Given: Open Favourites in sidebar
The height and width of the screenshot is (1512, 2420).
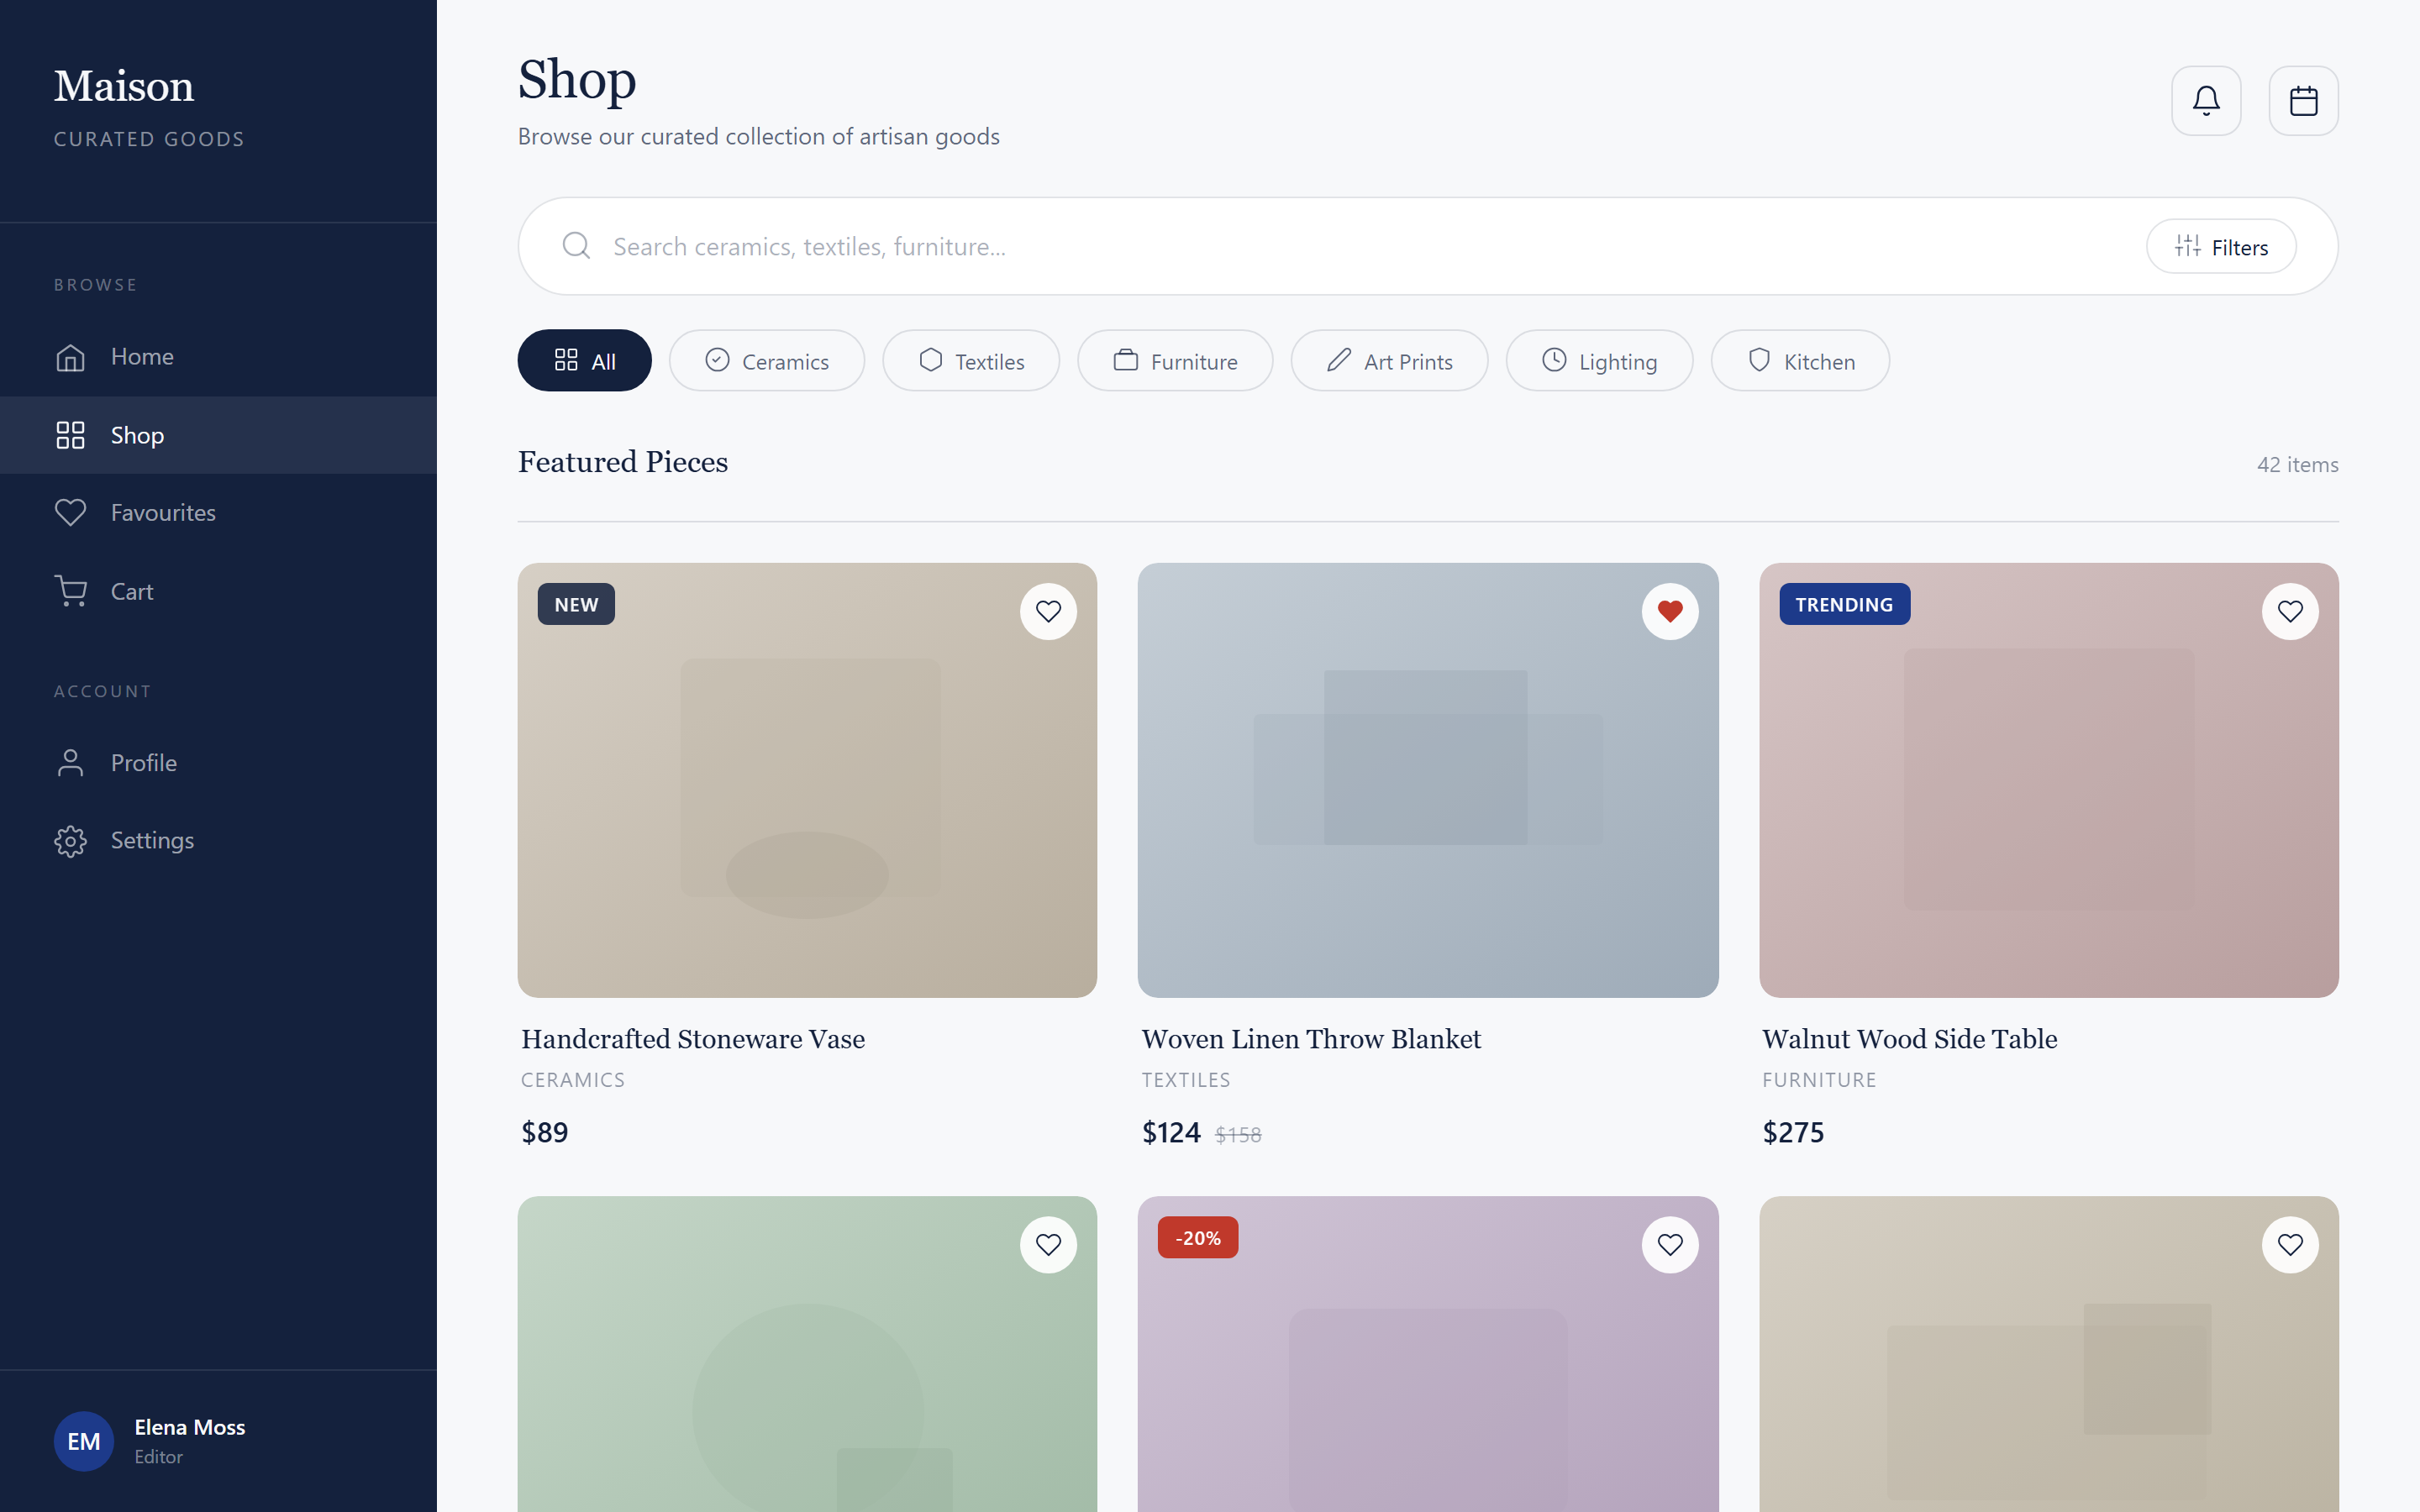Looking at the screenshot, I should pos(218,513).
